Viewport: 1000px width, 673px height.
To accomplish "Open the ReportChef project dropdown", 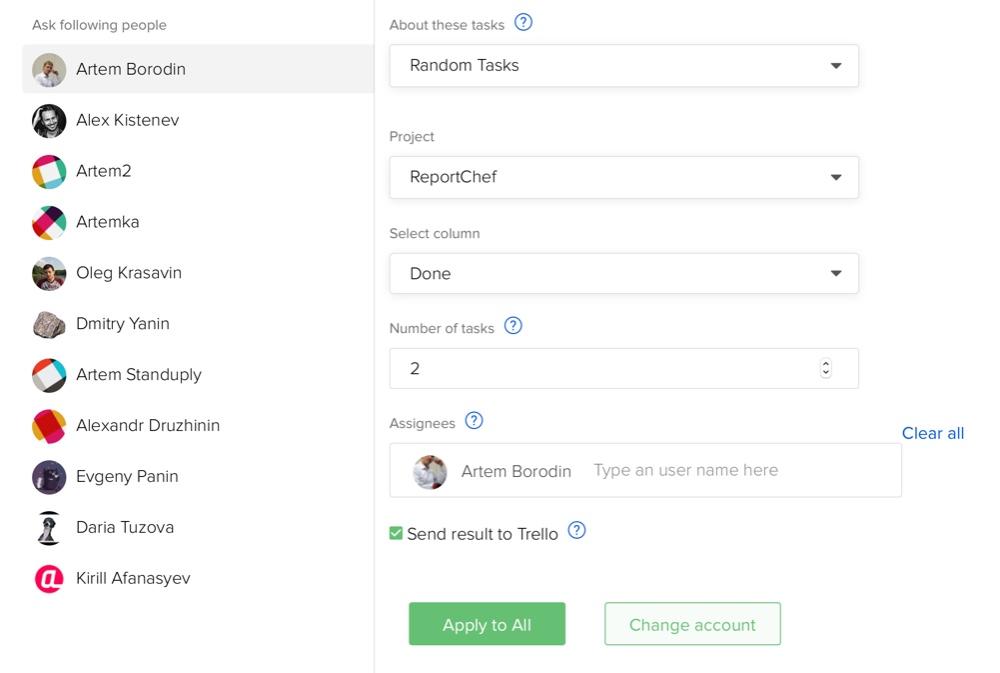I will coord(624,177).
